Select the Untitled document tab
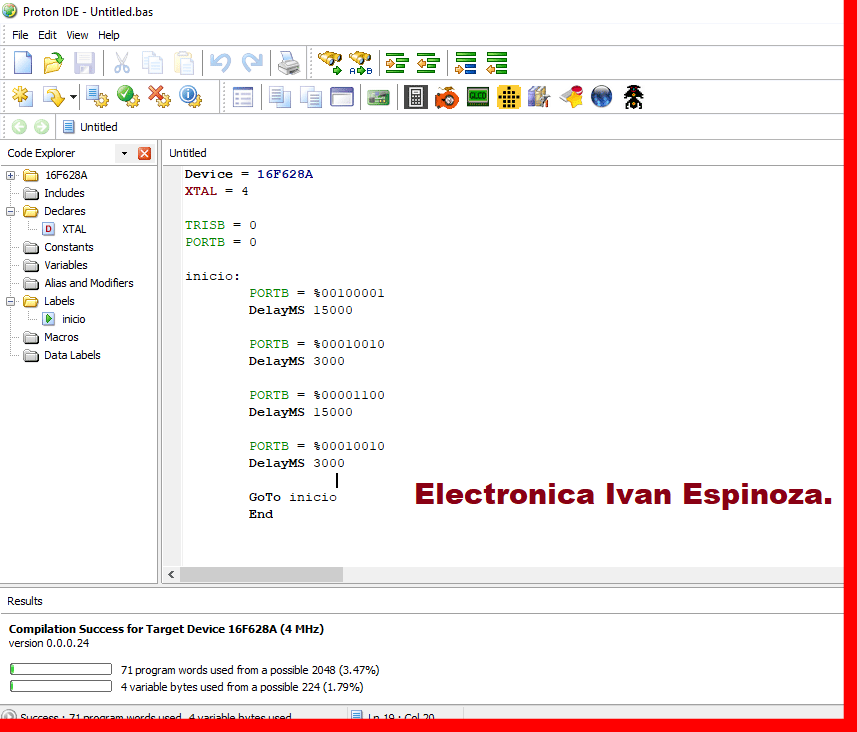This screenshot has height=732, width=857. (90, 127)
